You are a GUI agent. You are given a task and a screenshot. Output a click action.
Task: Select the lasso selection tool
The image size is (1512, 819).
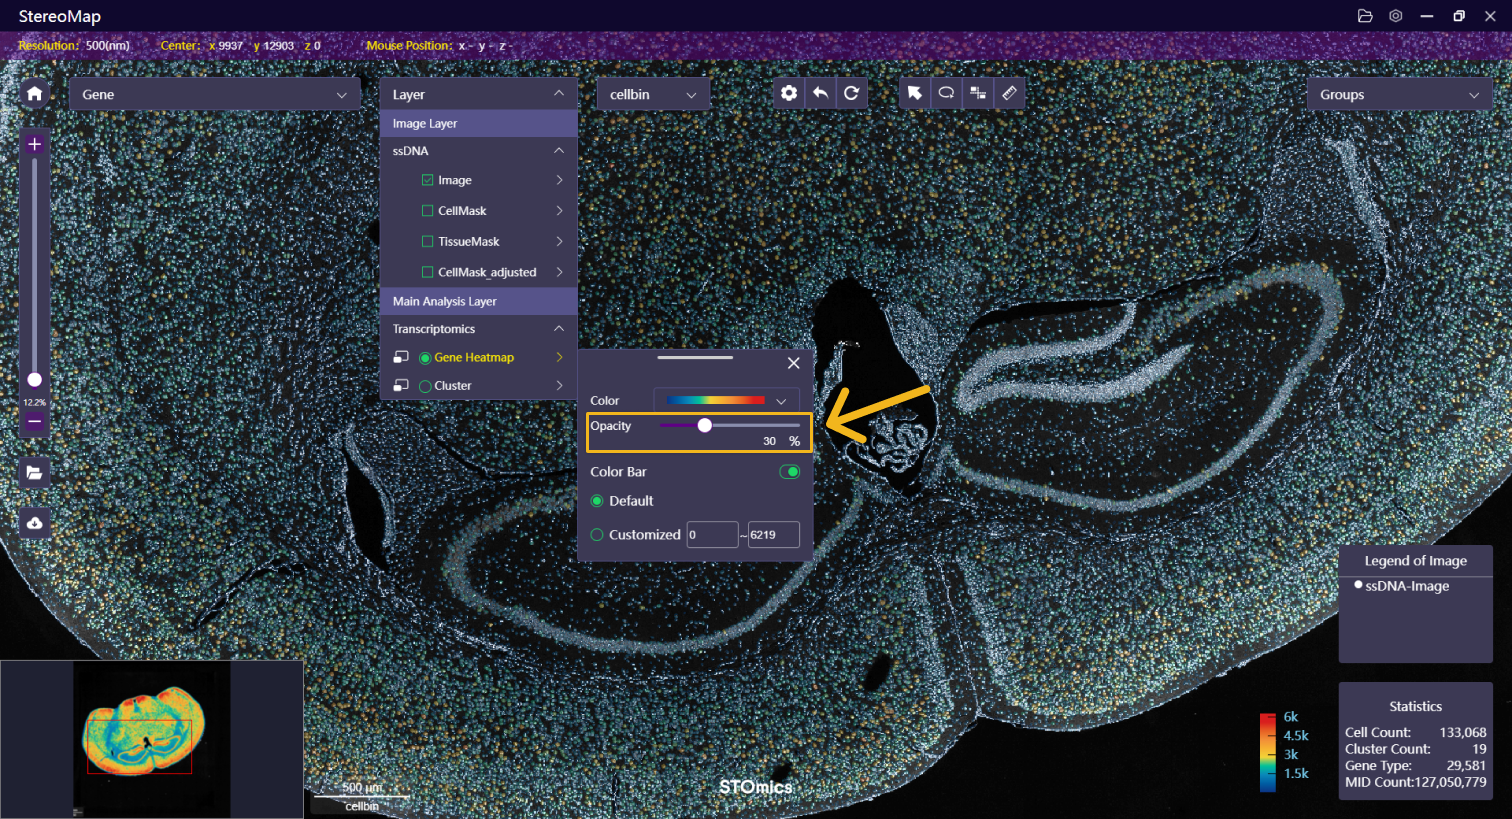point(946,93)
